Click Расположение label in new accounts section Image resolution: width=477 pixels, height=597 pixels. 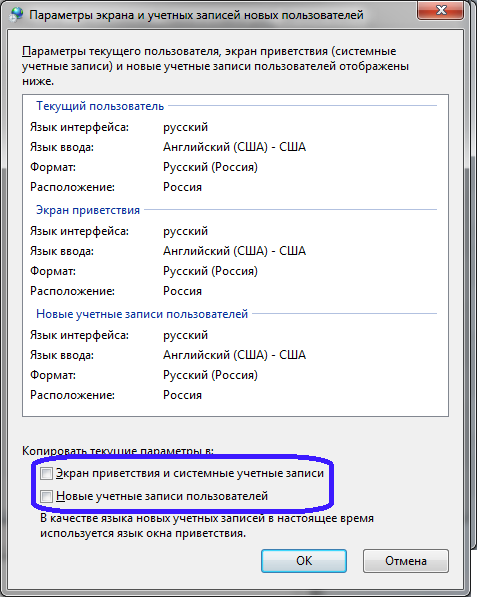[72, 395]
